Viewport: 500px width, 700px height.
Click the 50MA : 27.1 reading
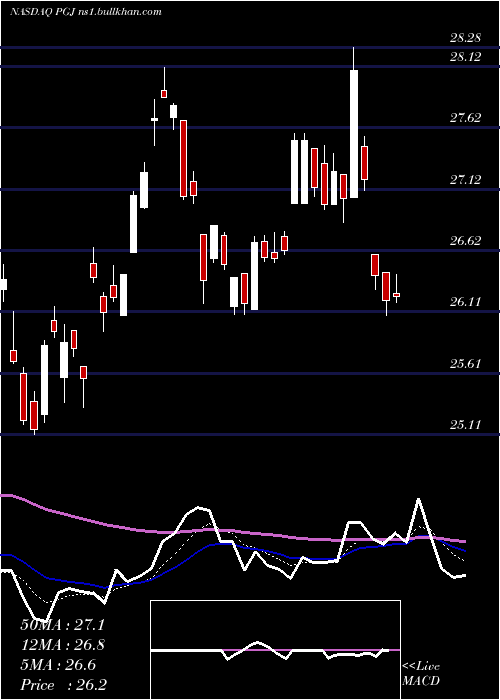tap(62, 625)
